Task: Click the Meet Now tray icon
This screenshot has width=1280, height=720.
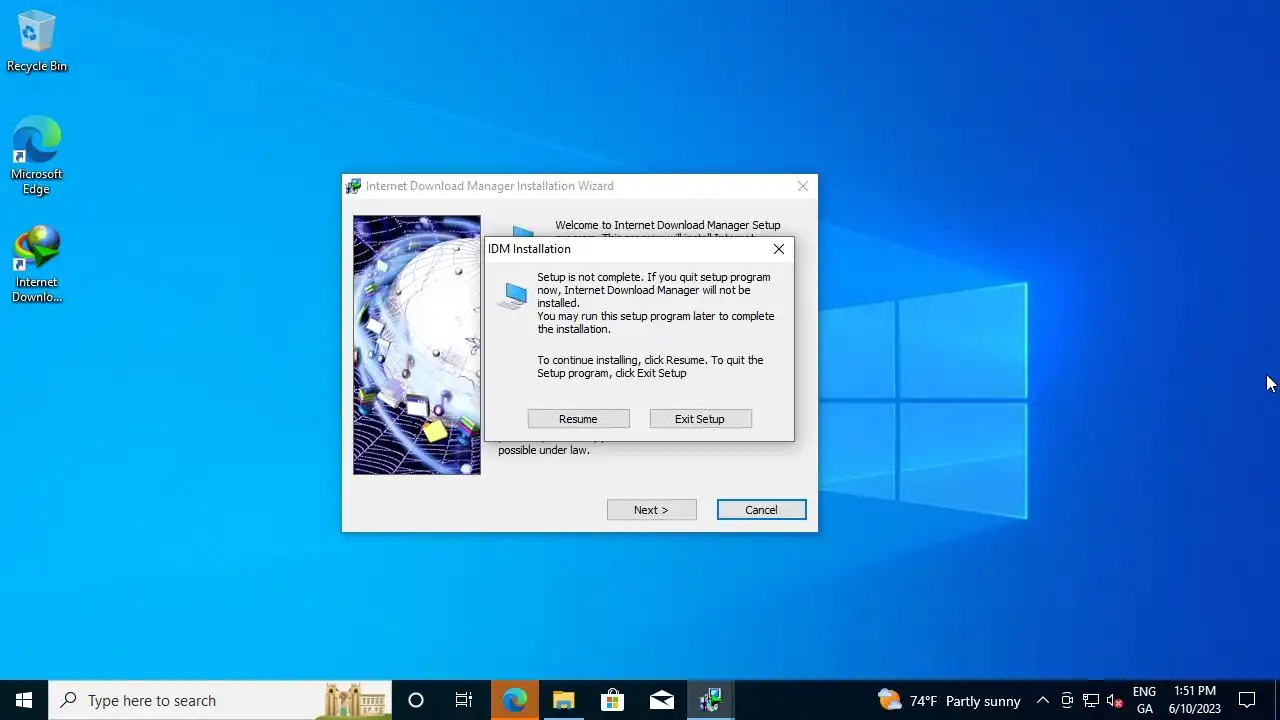Action: 1067,700
